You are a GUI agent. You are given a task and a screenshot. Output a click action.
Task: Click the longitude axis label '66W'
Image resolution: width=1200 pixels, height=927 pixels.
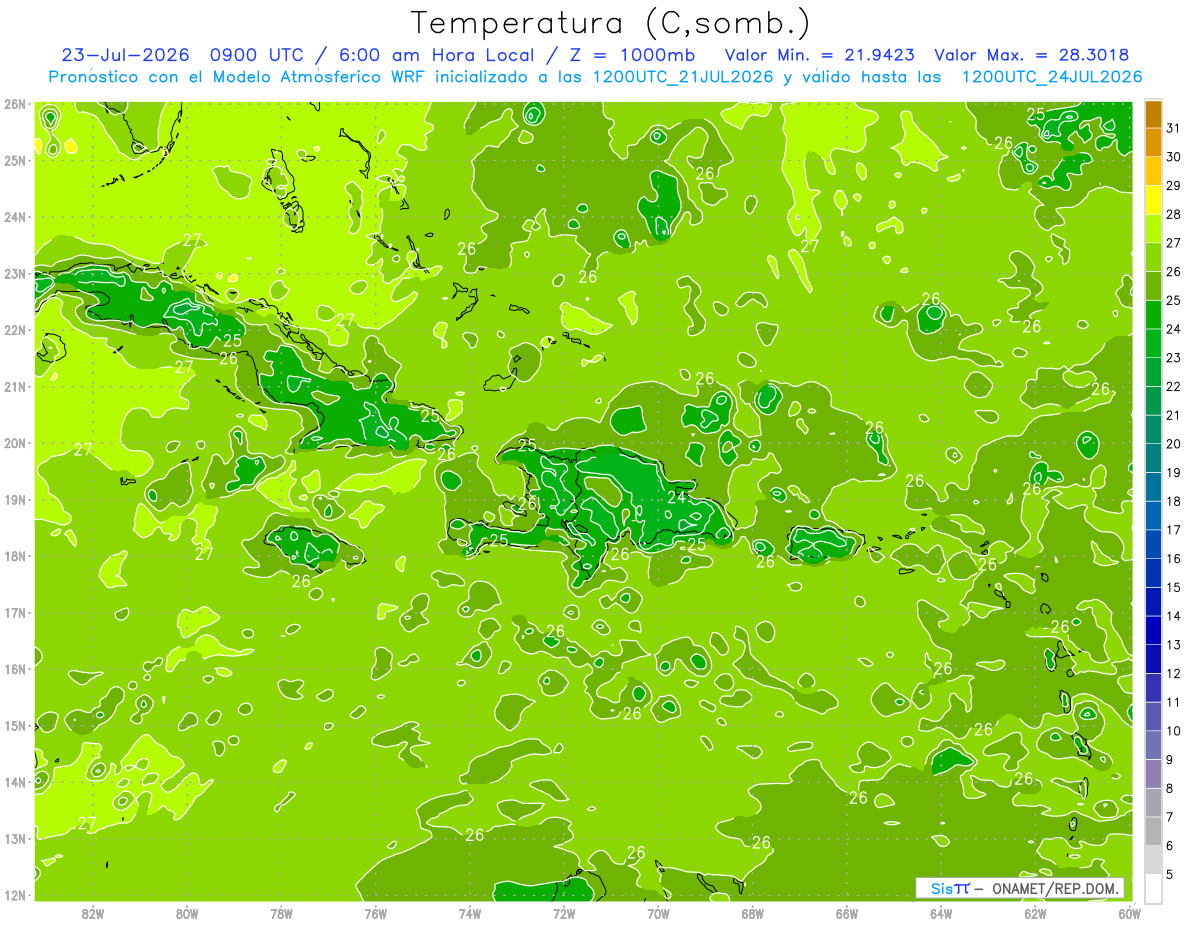point(847,913)
